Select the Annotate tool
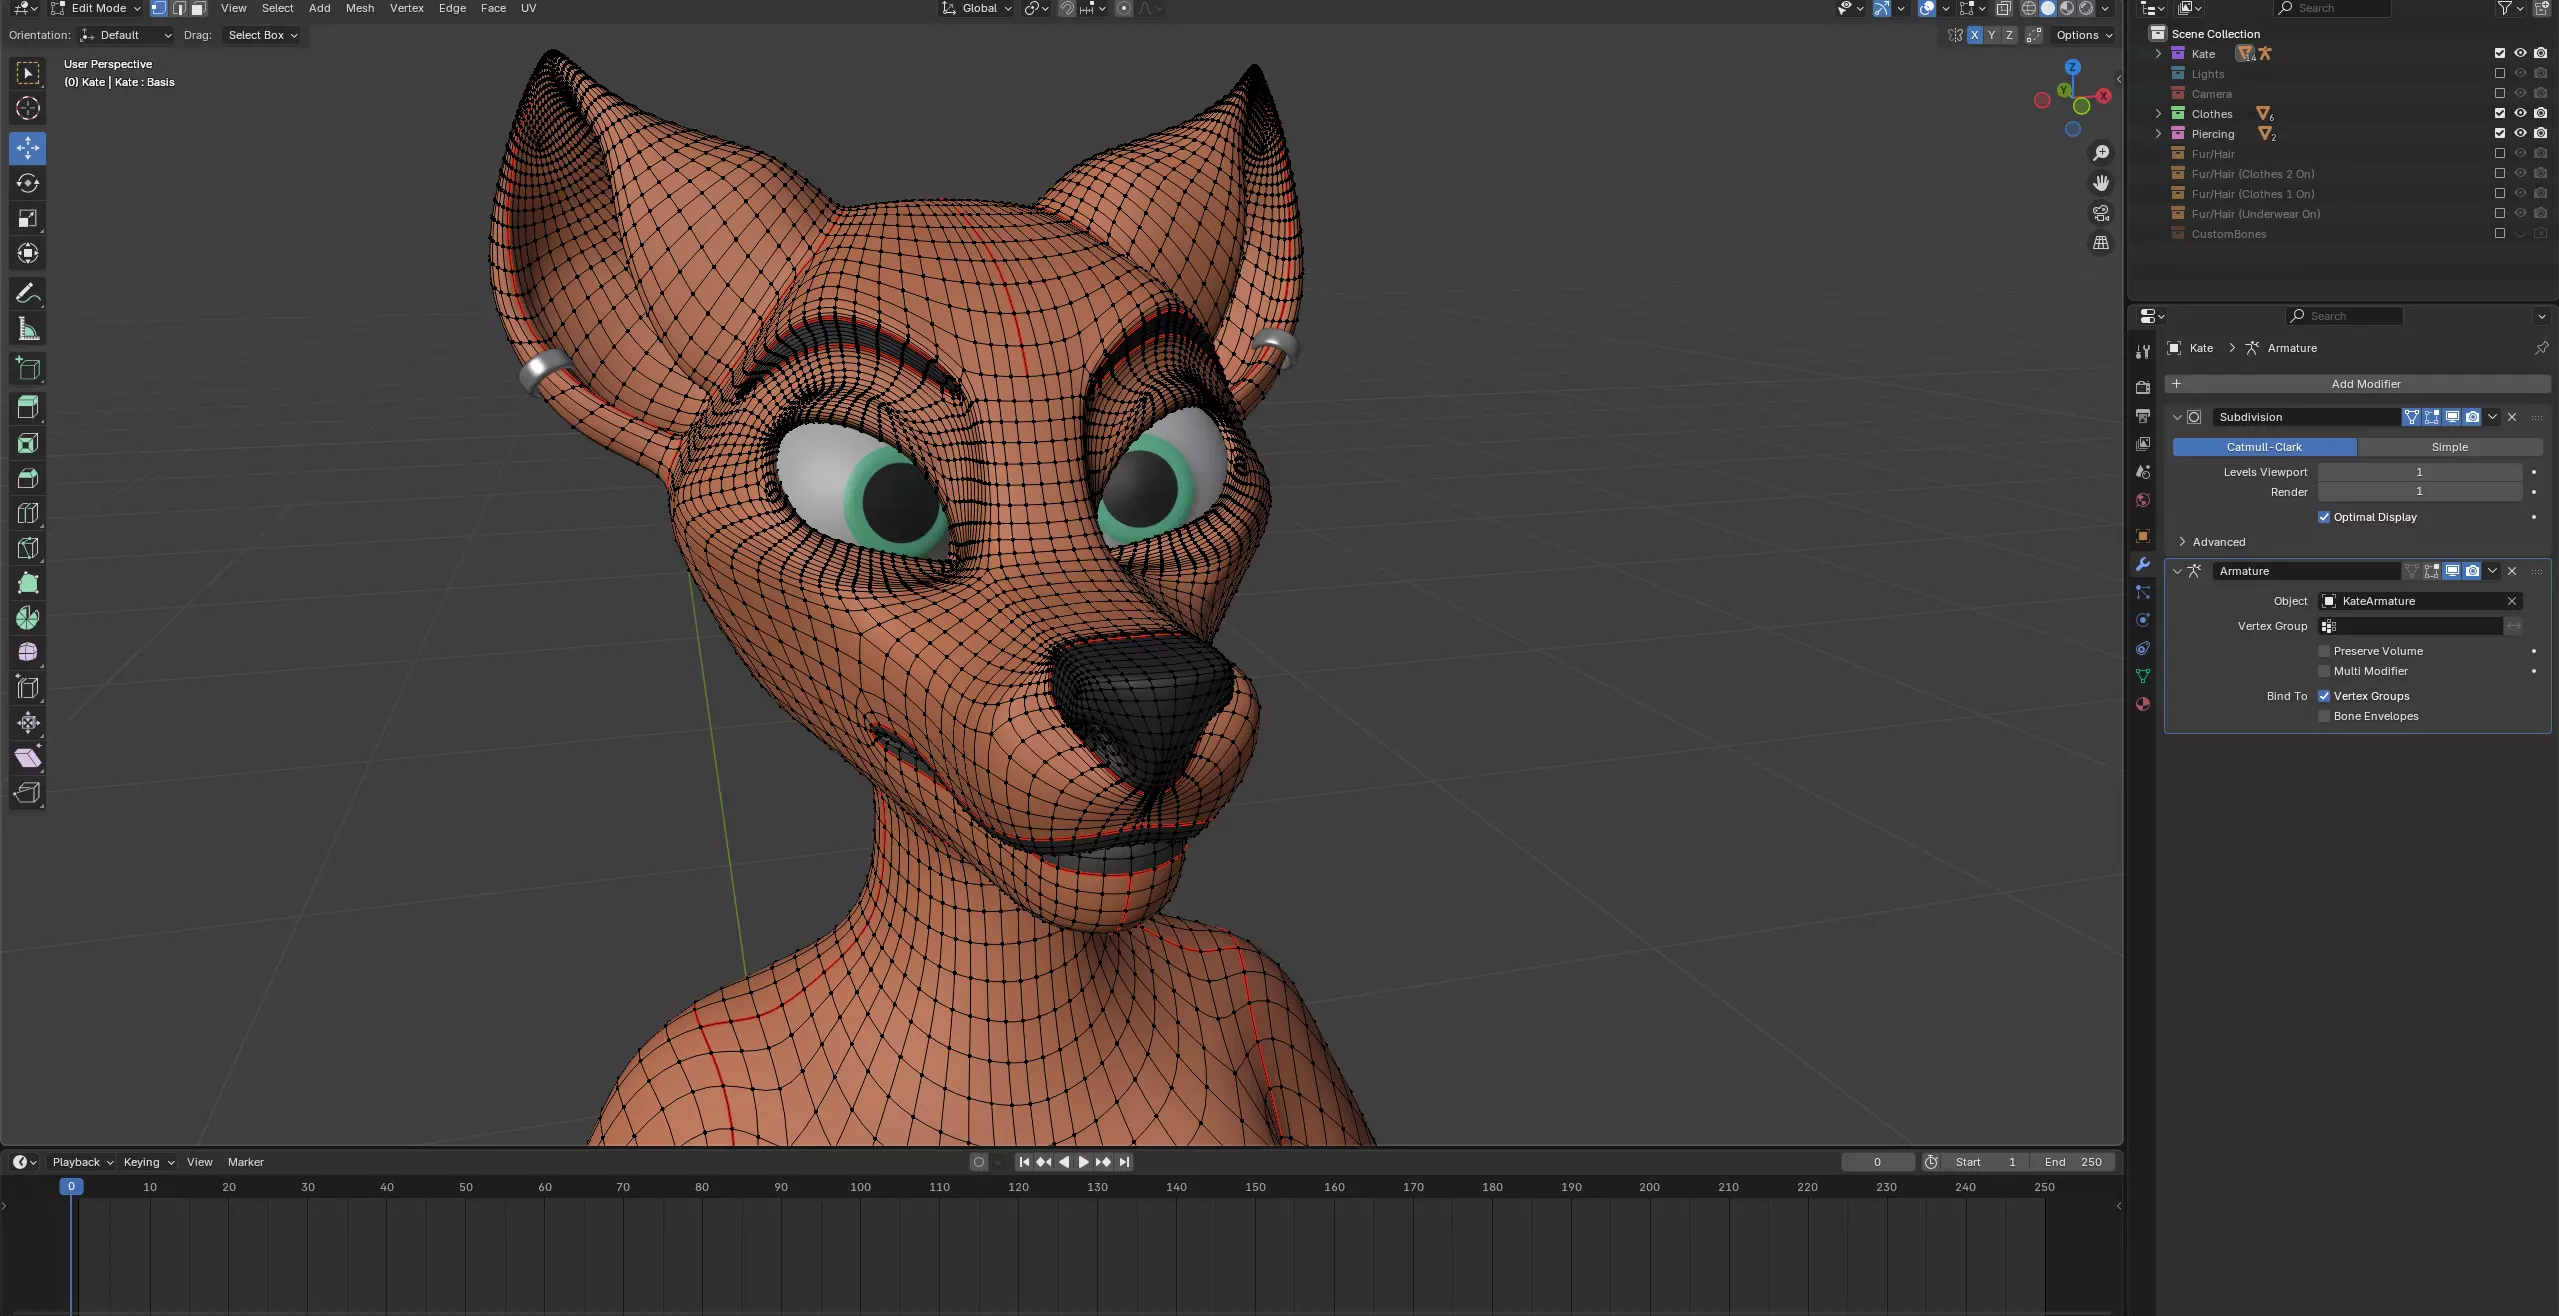2559x1316 pixels. click(28, 294)
